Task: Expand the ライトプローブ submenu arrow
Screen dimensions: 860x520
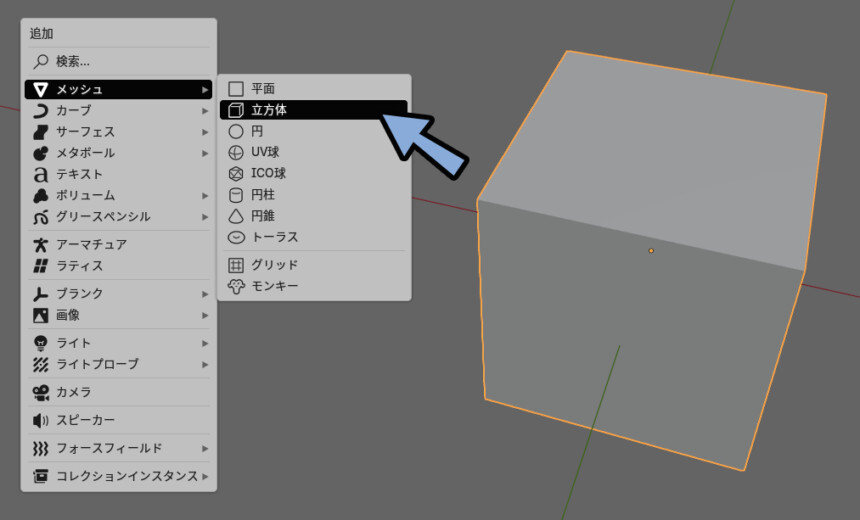Action: pyautogui.click(x=205, y=365)
